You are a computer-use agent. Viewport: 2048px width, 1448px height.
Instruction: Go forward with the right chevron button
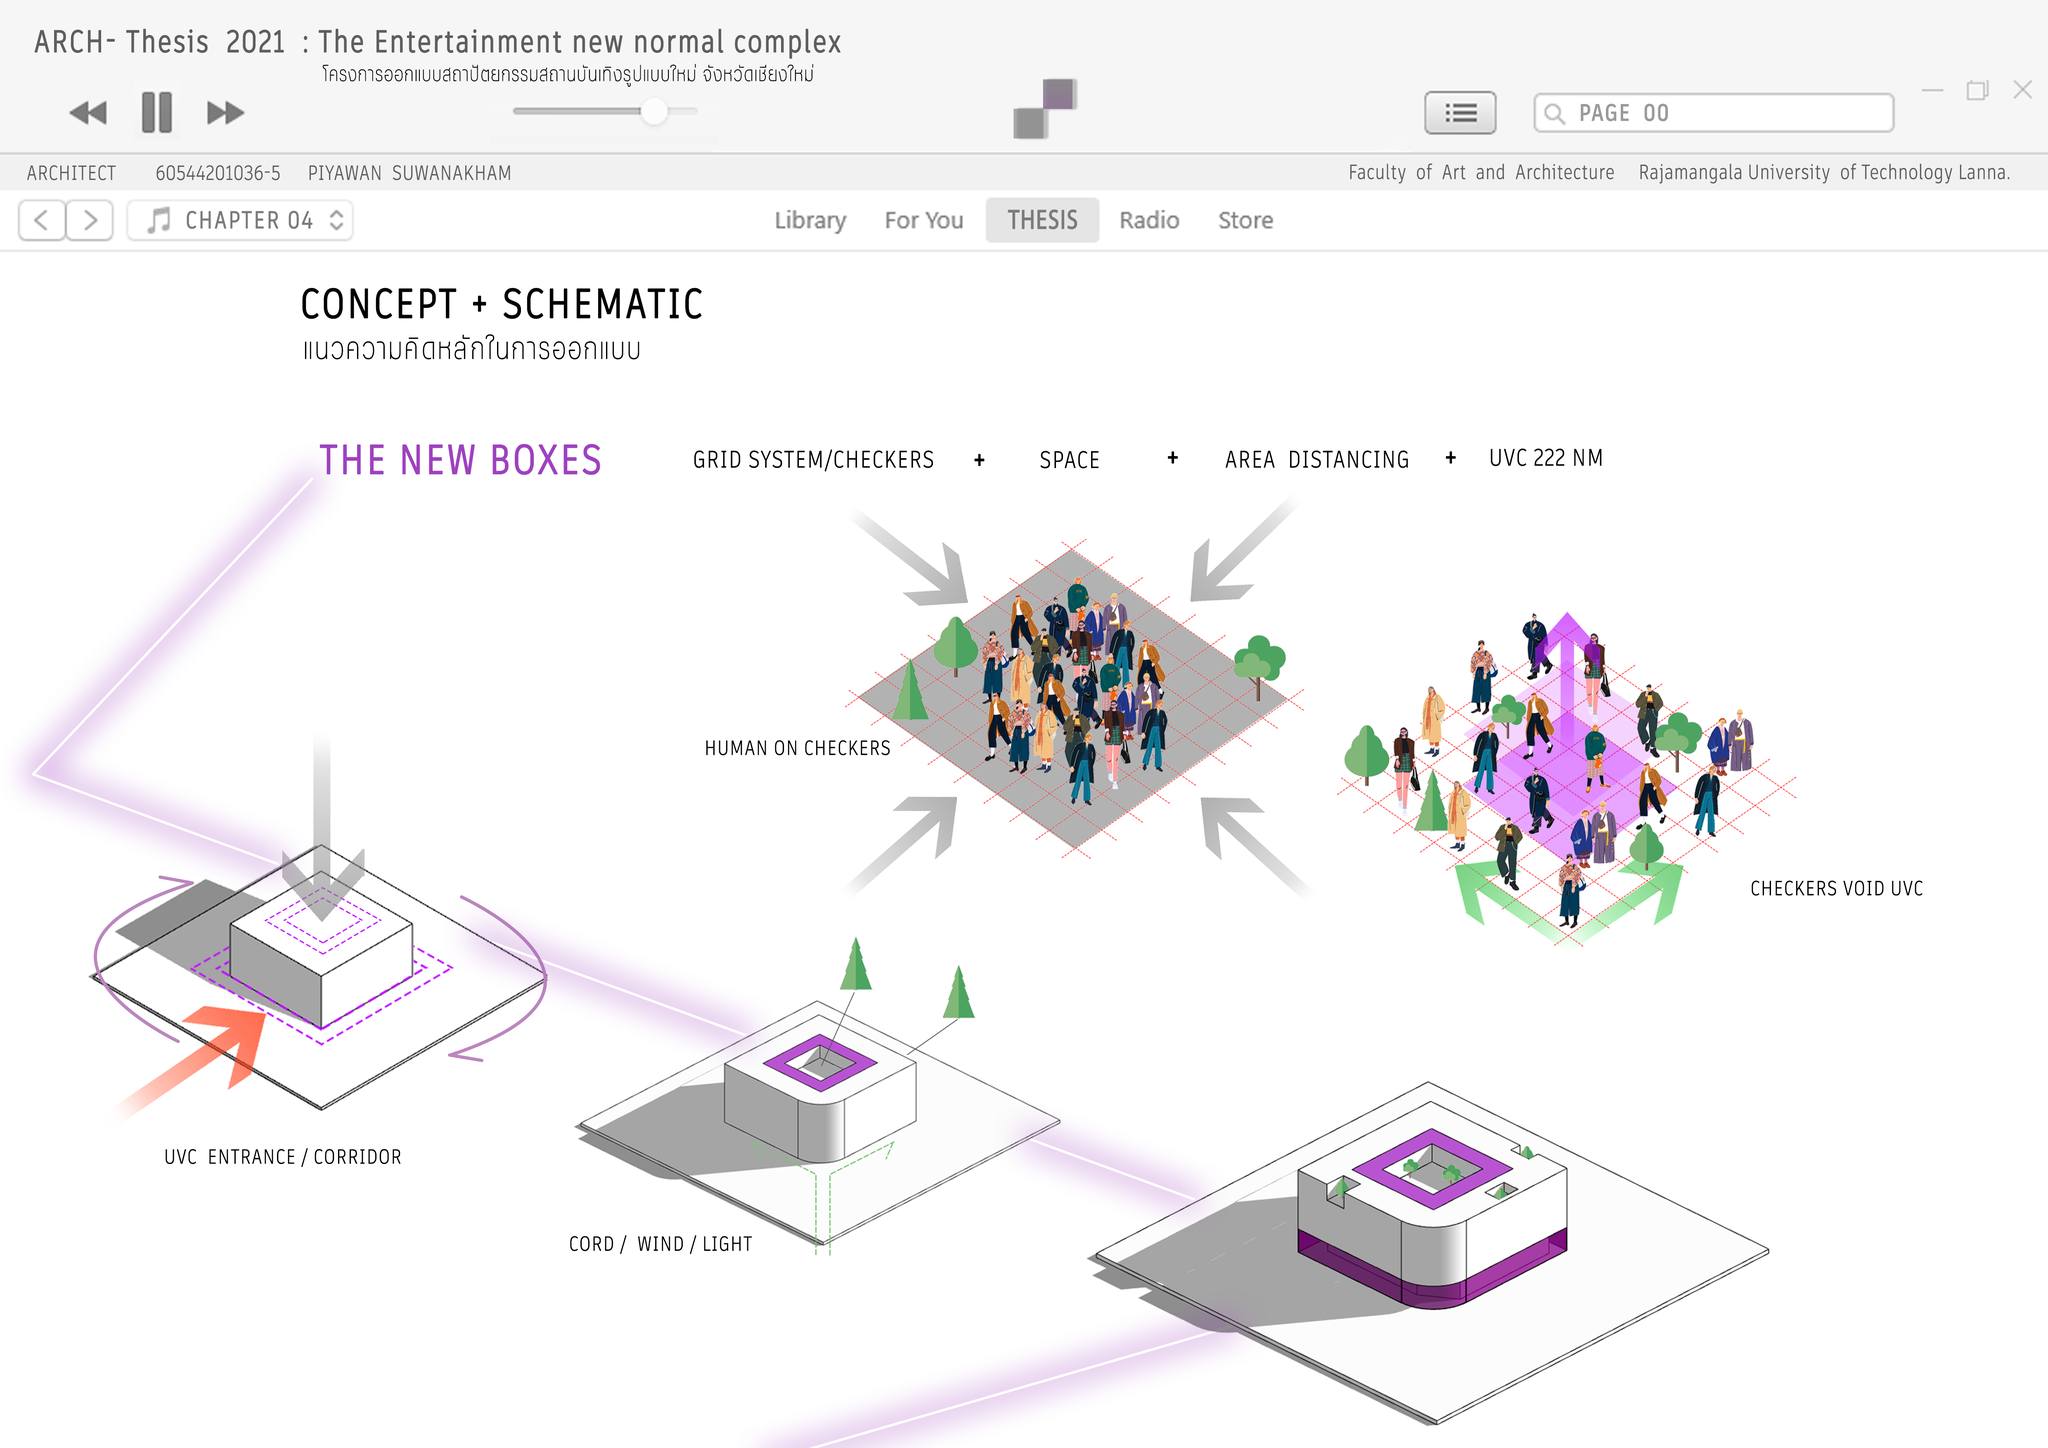90,220
